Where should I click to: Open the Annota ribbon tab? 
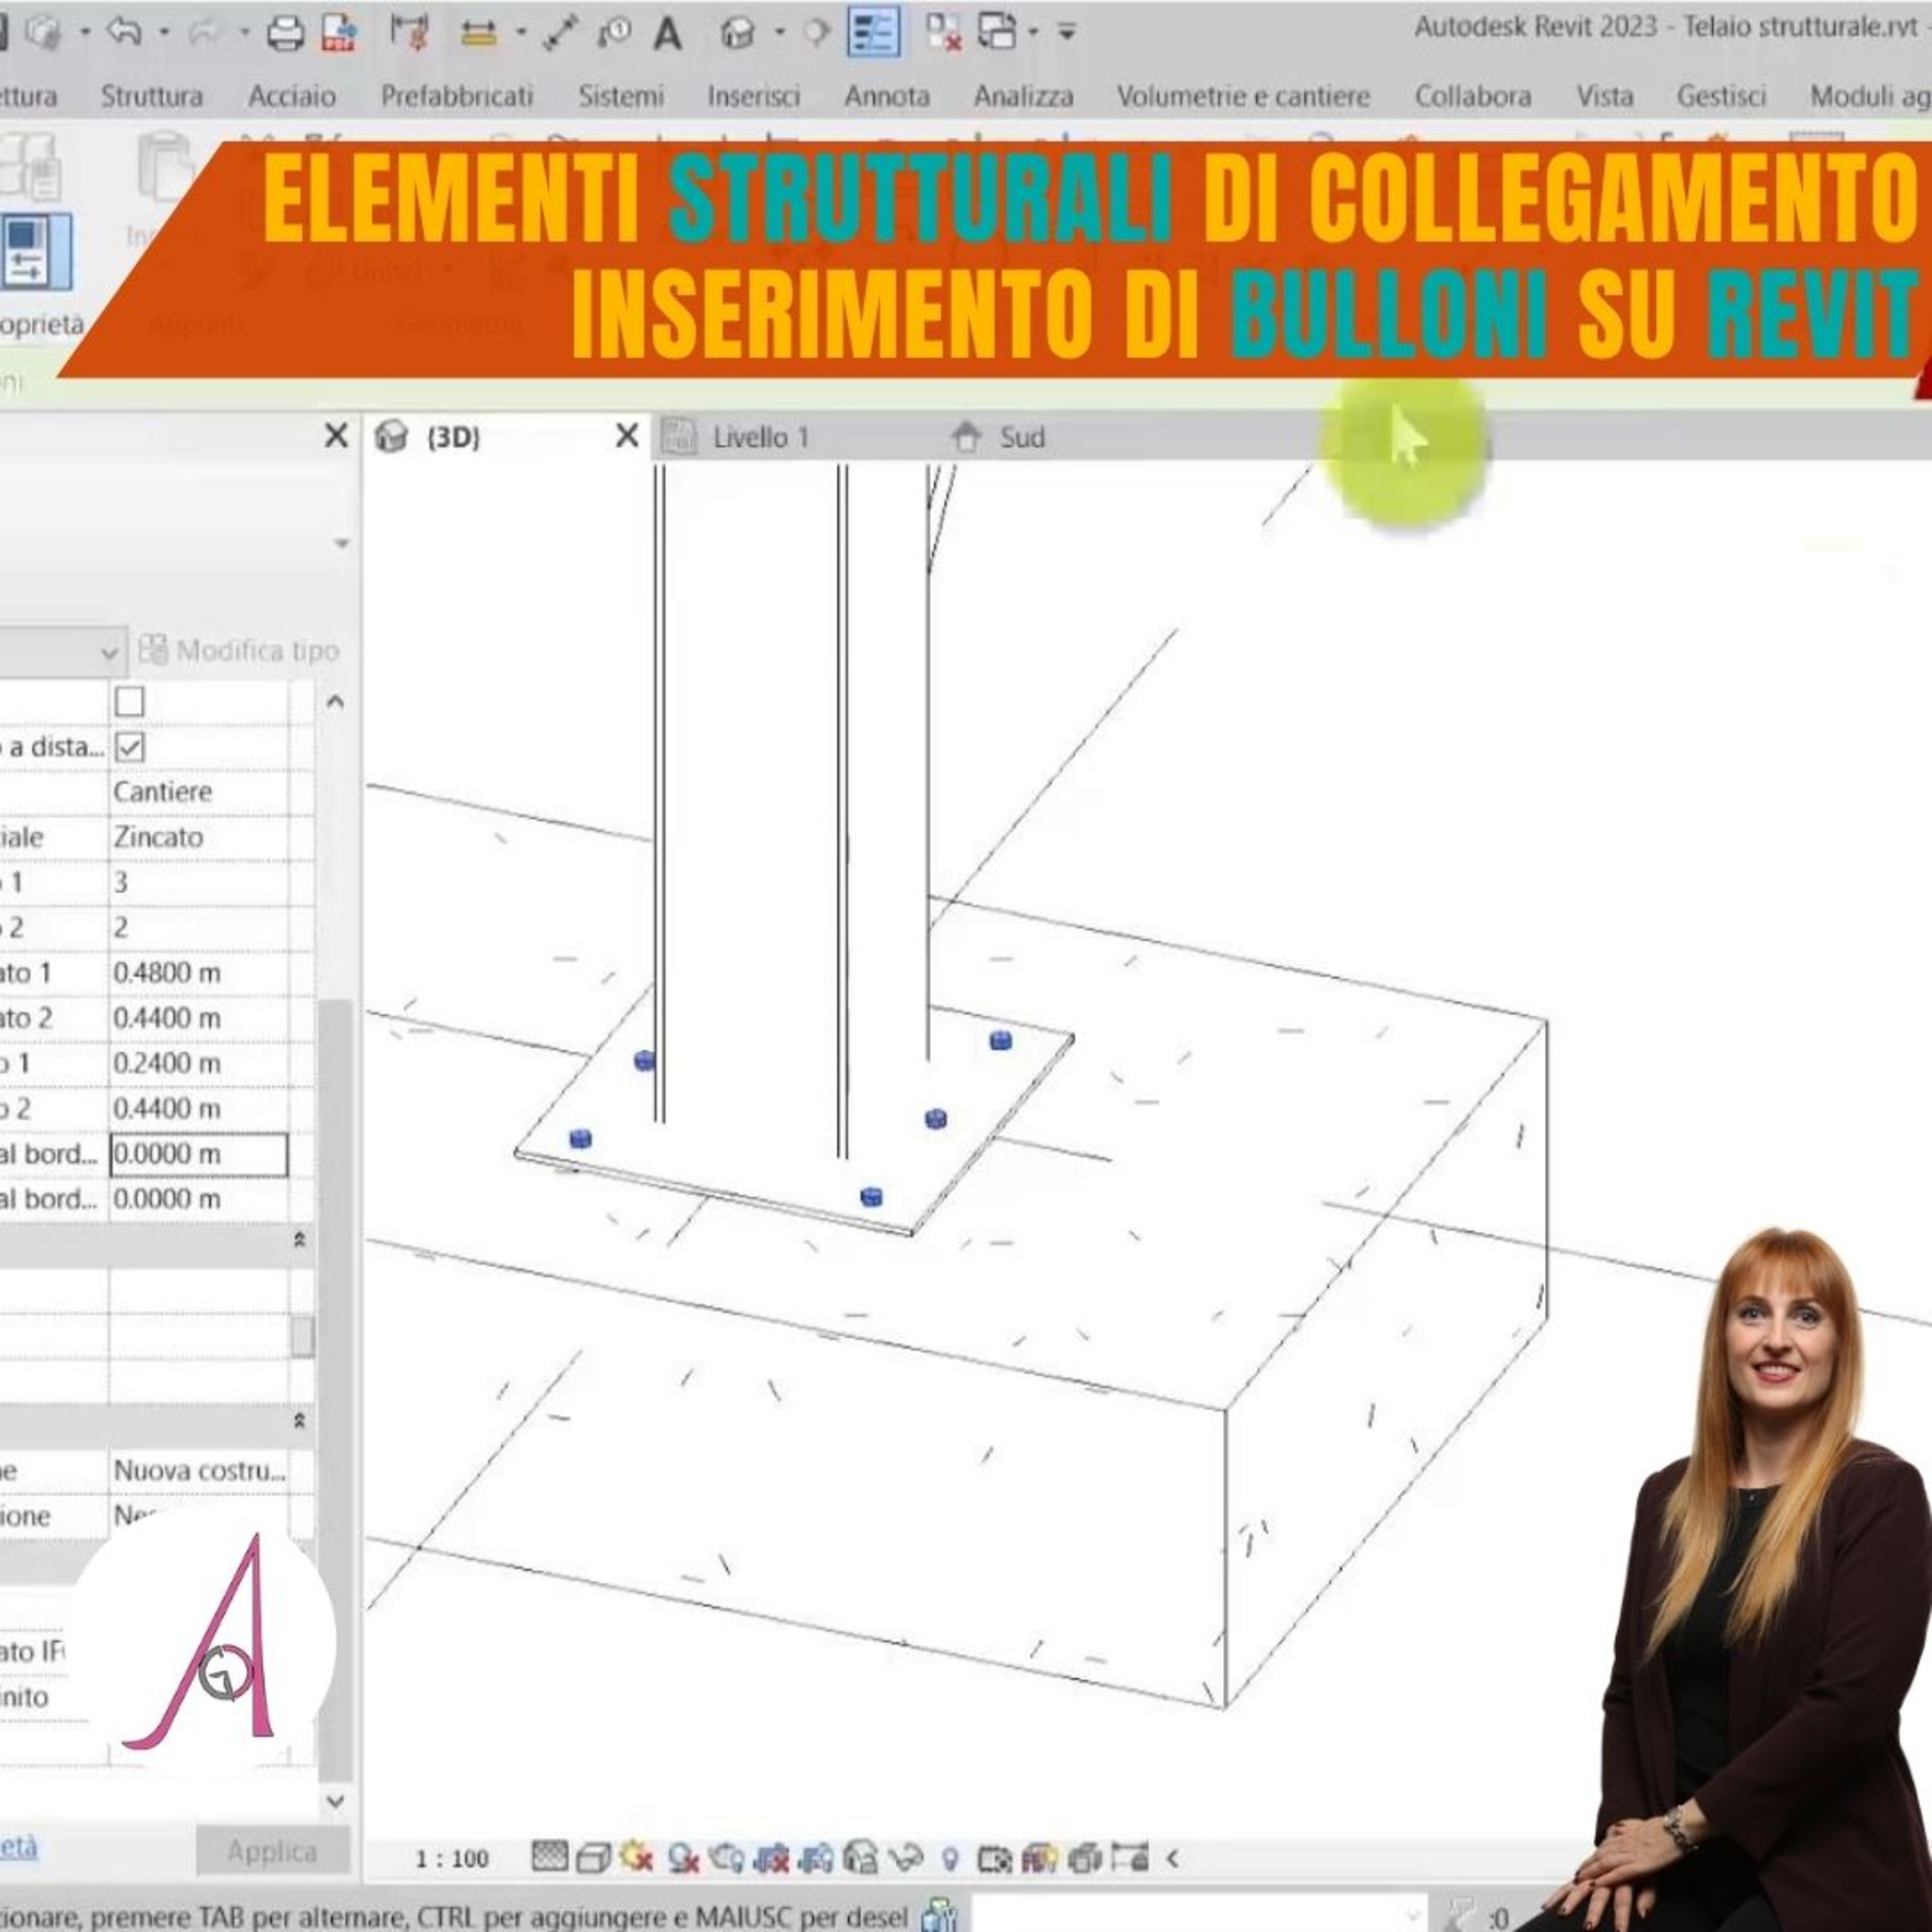pyautogui.click(x=886, y=96)
